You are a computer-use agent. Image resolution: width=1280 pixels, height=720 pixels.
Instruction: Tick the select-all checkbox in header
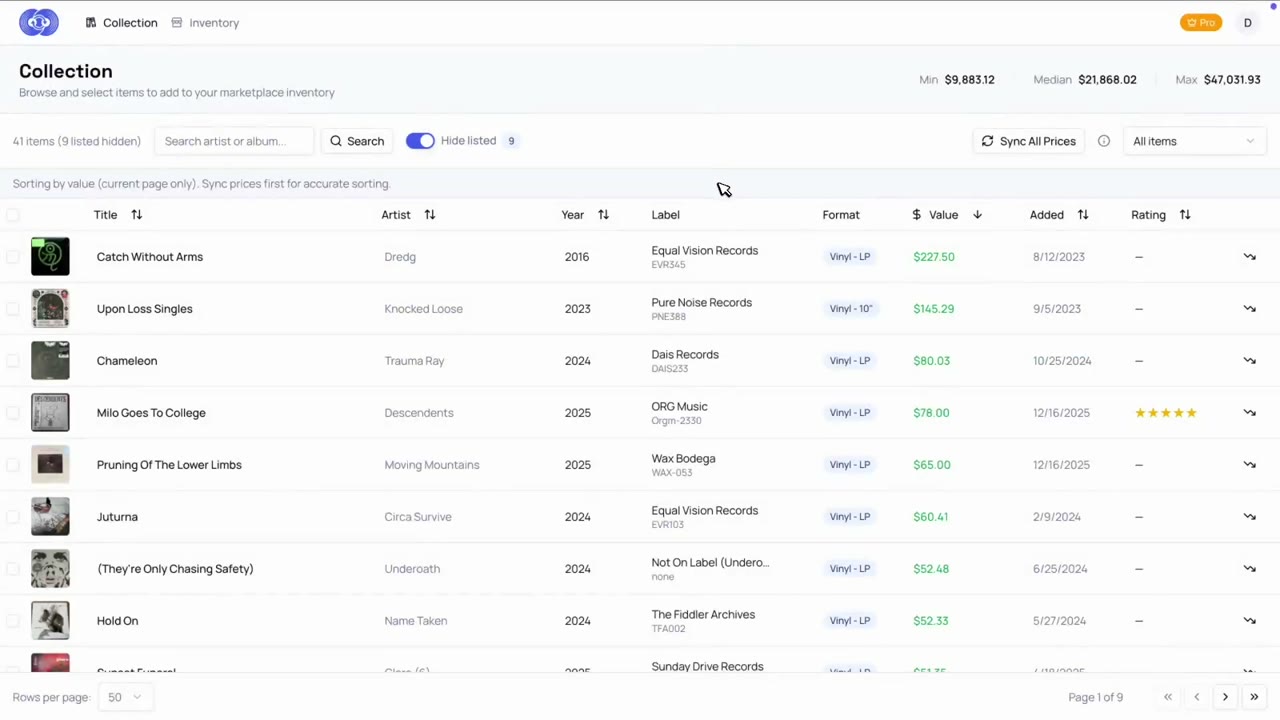pyautogui.click(x=12, y=215)
